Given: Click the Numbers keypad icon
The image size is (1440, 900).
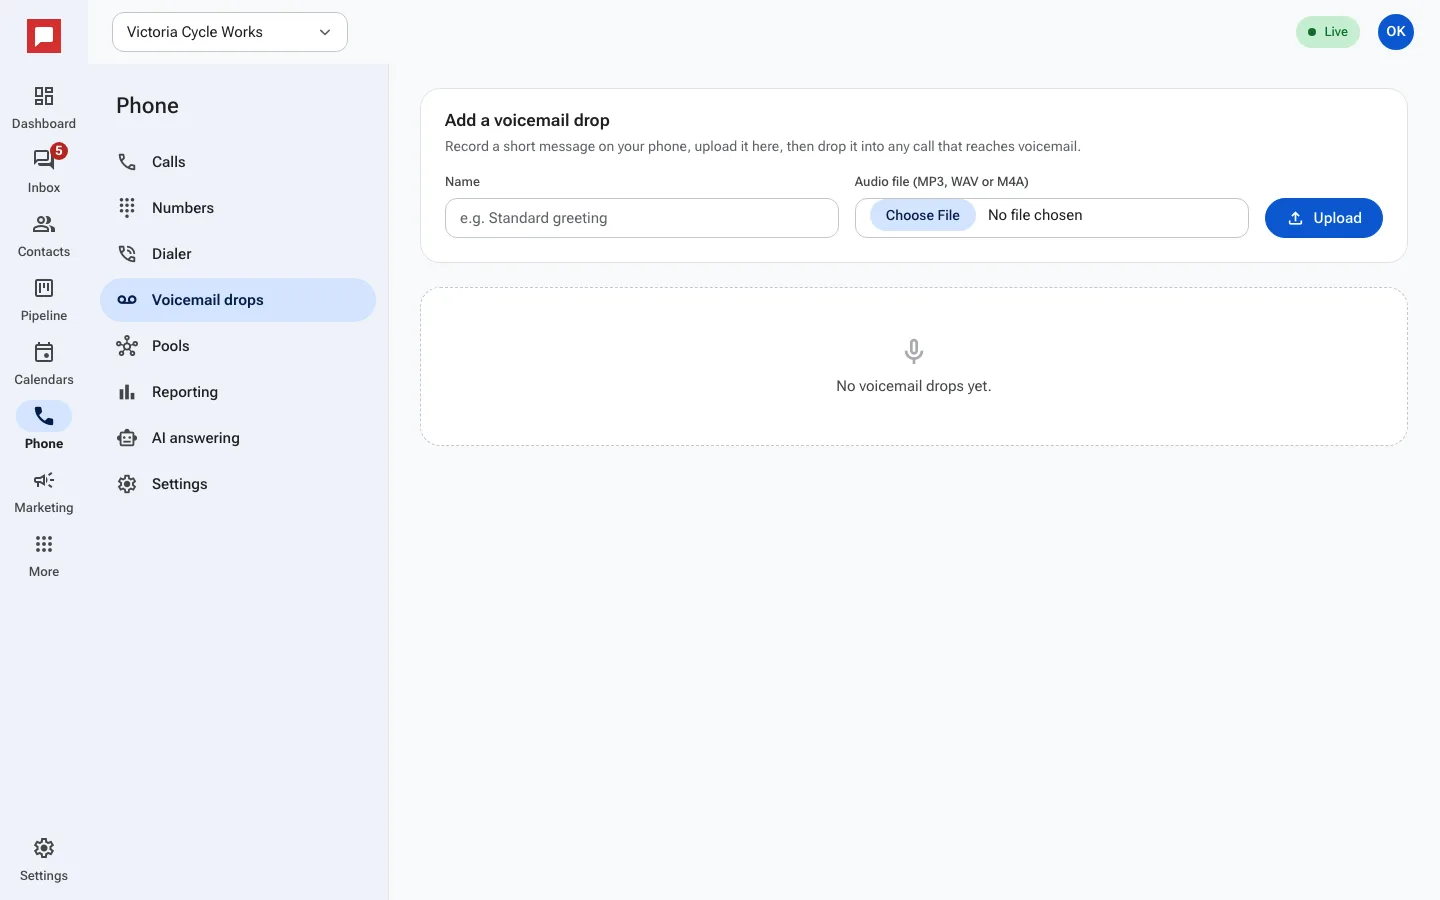Looking at the screenshot, I should pyautogui.click(x=127, y=208).
